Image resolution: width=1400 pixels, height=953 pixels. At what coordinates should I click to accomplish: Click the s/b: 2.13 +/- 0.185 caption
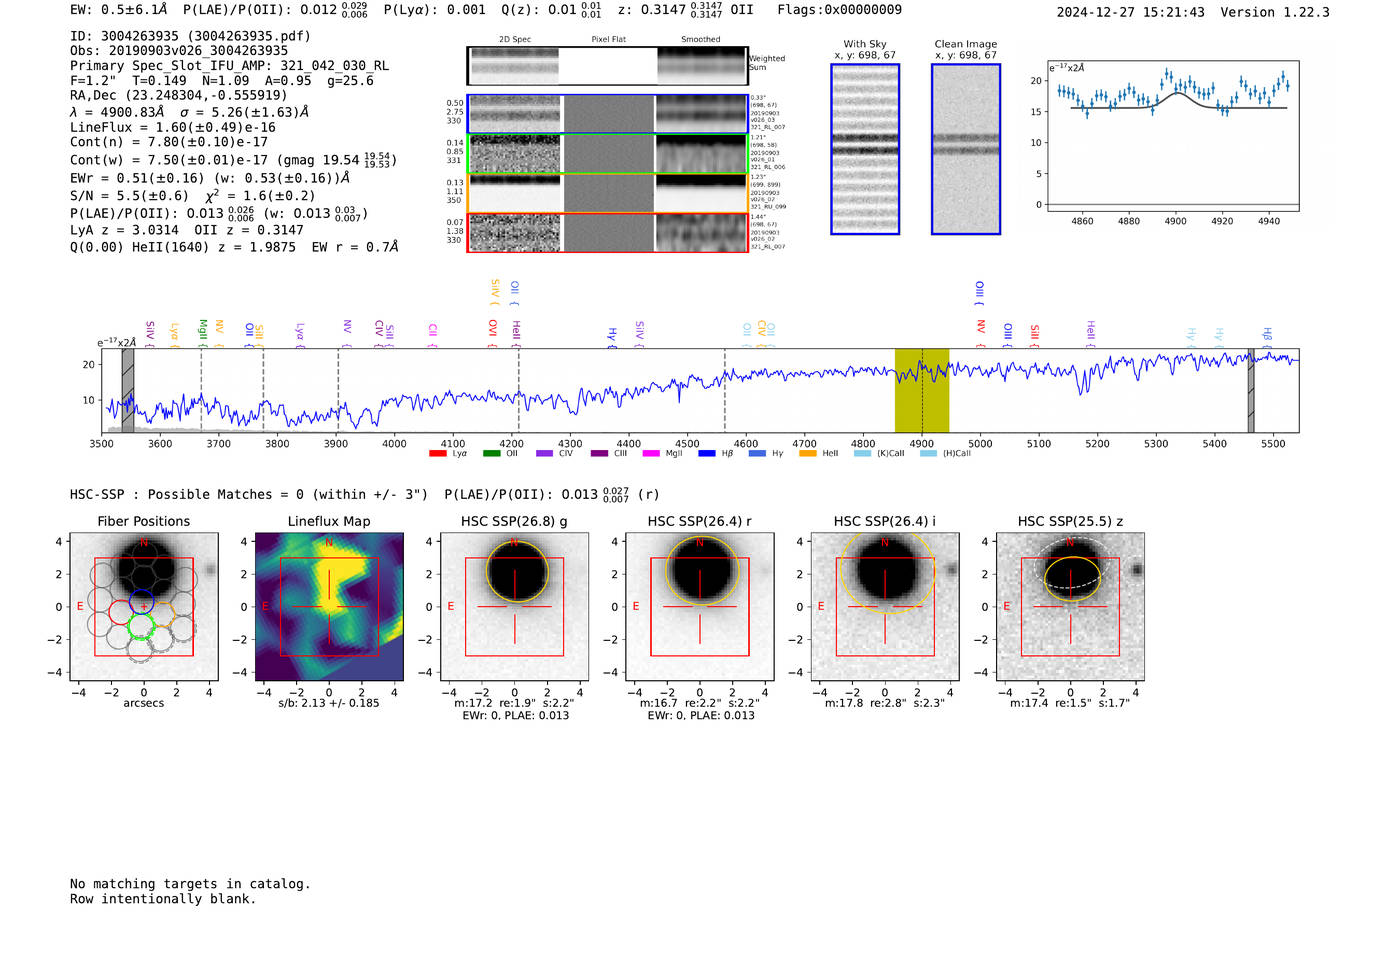pyautogui.click(x=329, y=703)
